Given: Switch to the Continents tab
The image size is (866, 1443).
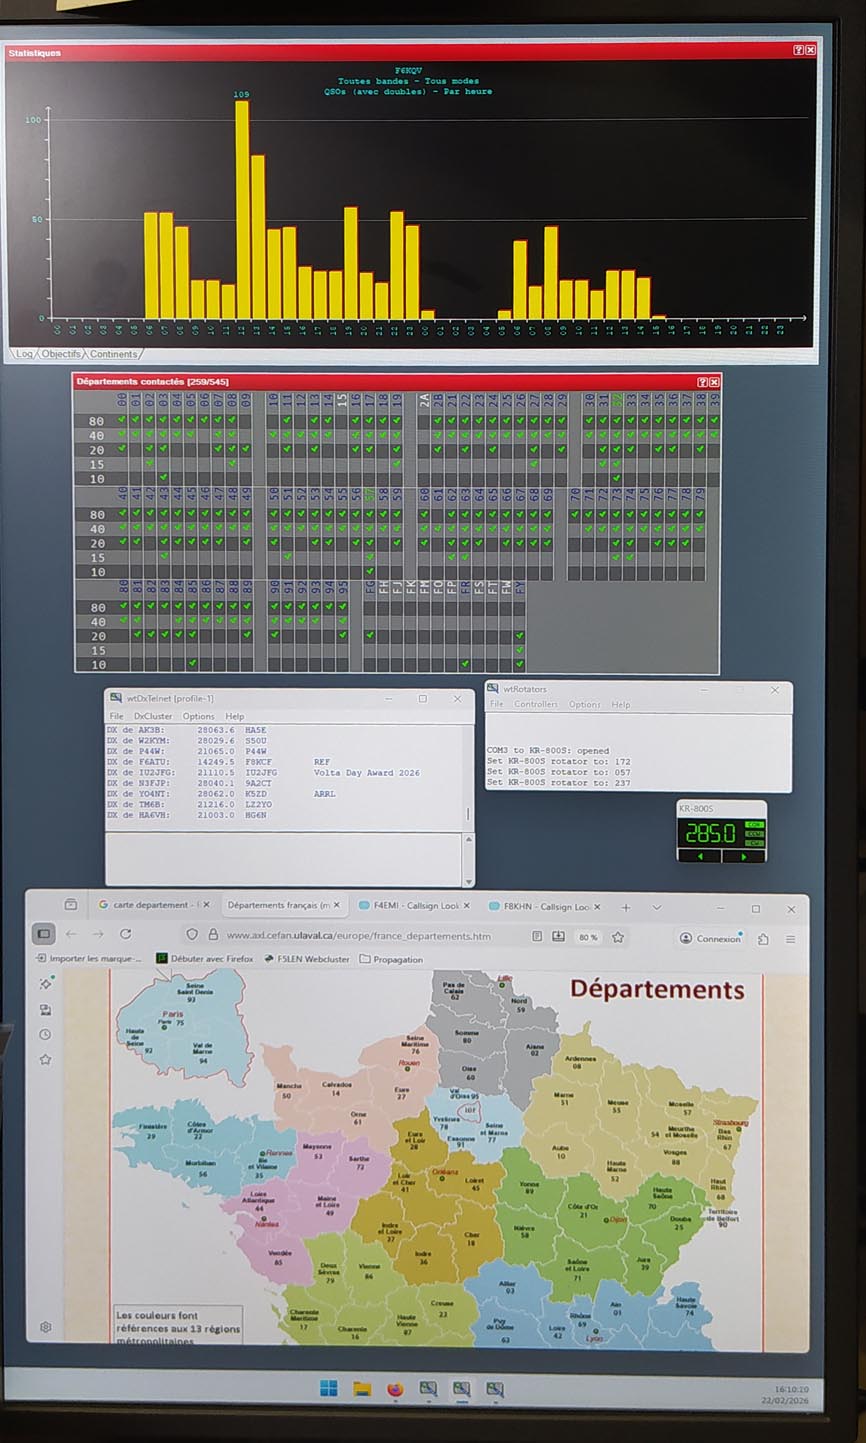Looking at the screenshot, I should click(113, 354).
